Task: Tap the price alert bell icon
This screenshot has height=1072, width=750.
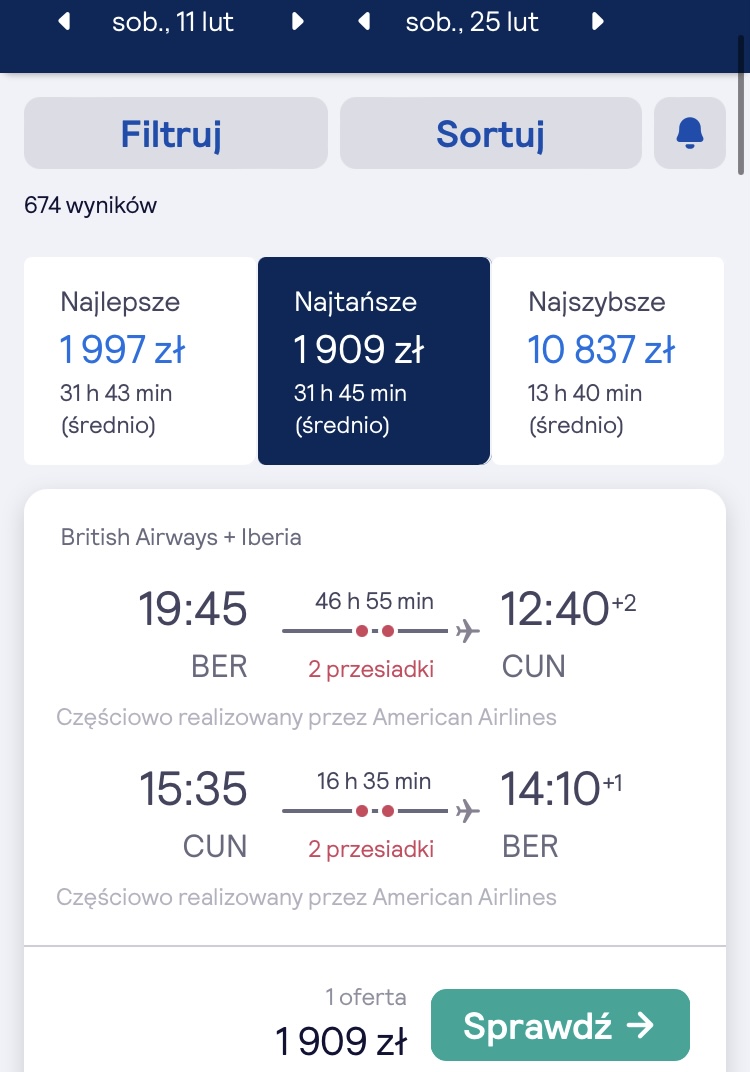Action: click(690, 133)
